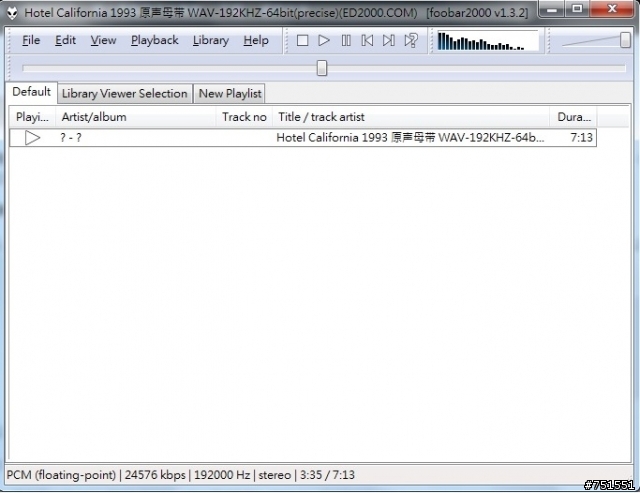
Task: Sort by Title / track artist header
Action: coord(411,117)
